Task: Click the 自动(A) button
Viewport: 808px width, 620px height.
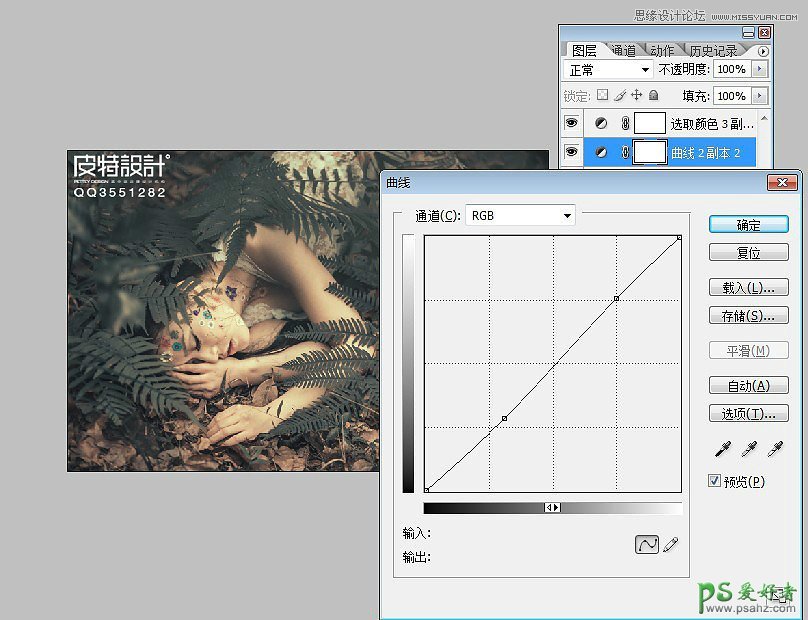Action: (748, 386)
